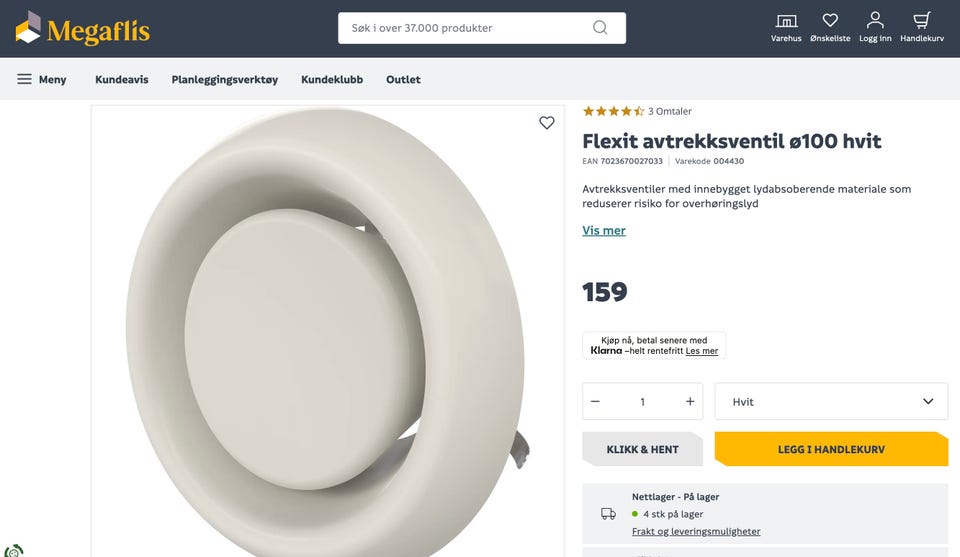The image size is (960, 557).
Task: Open the Handlekurv shopping cart
Action: [x=922, y=27]
